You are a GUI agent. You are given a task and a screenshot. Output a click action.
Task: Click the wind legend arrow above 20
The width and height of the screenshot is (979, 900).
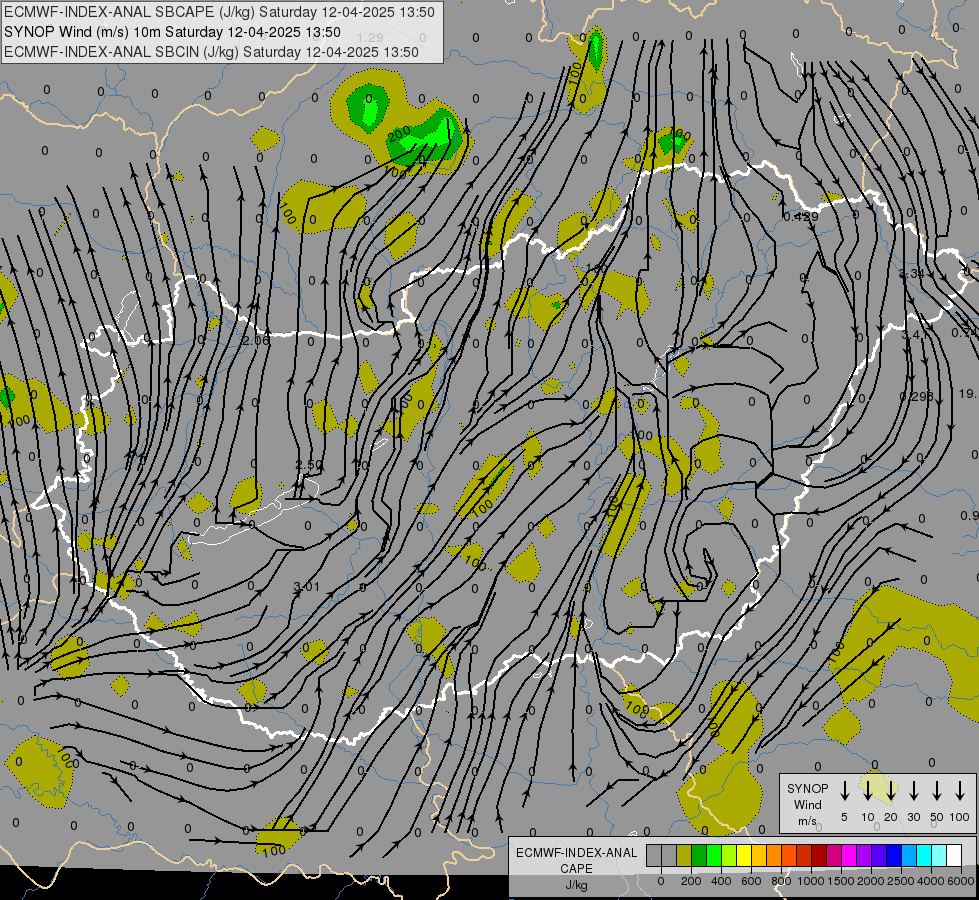click(x=890, y=790)
